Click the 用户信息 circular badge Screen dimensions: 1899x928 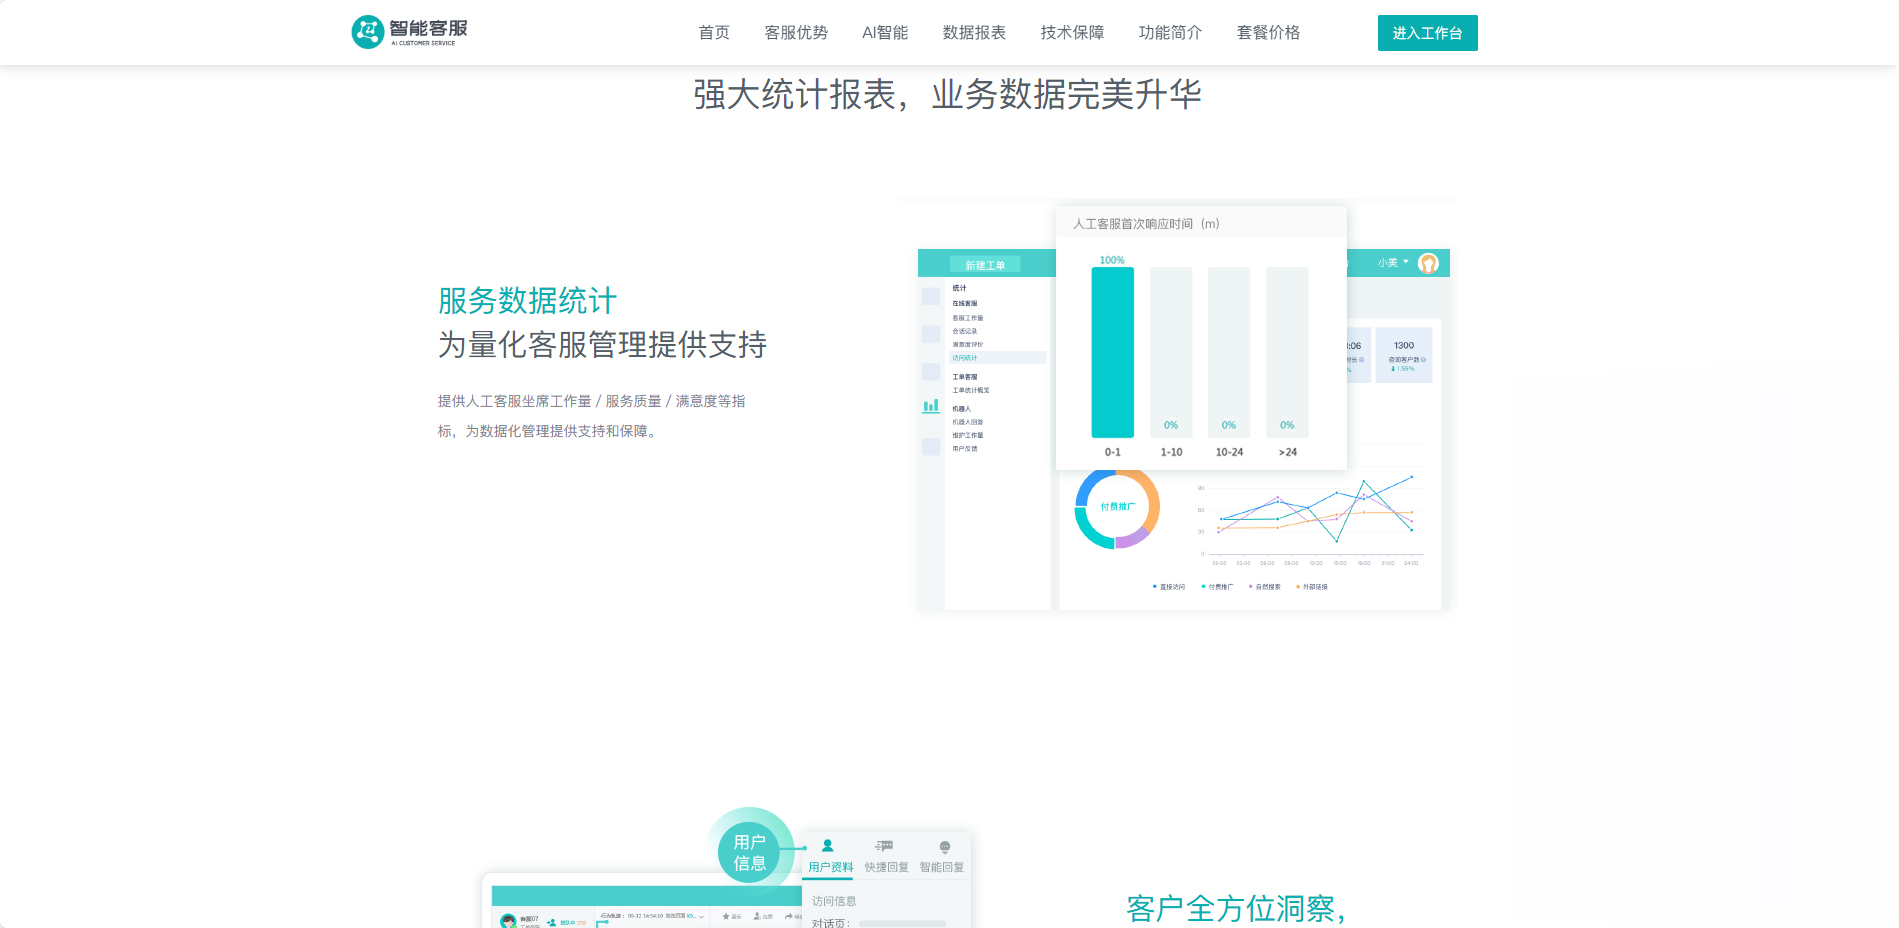coord(749,852)
